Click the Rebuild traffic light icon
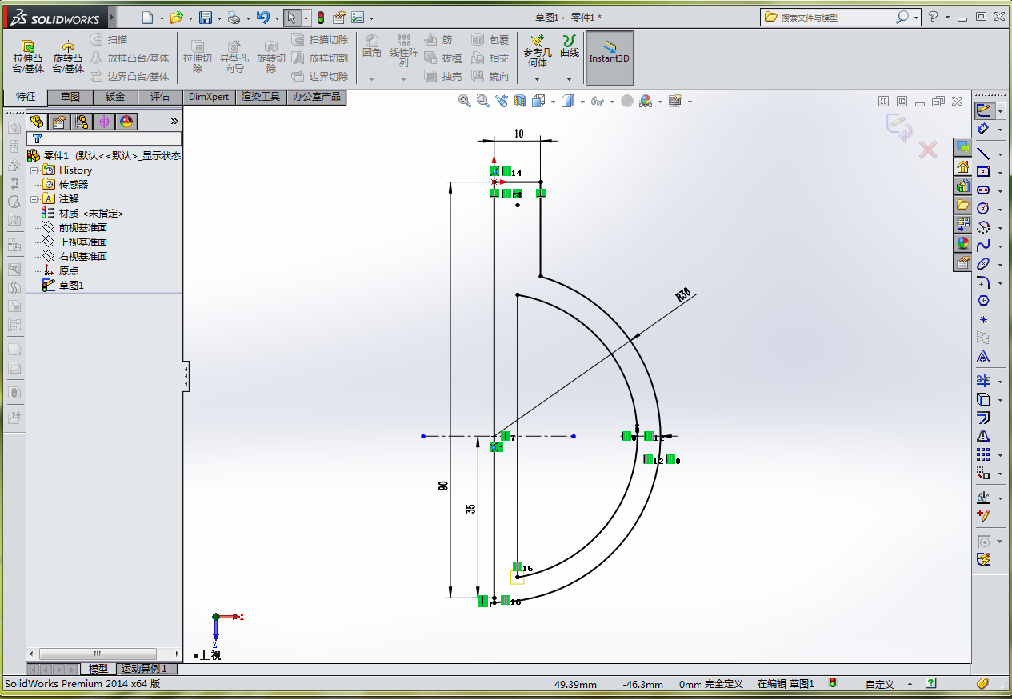This screenshot has height=699, width=1012. tap(320, 17)
